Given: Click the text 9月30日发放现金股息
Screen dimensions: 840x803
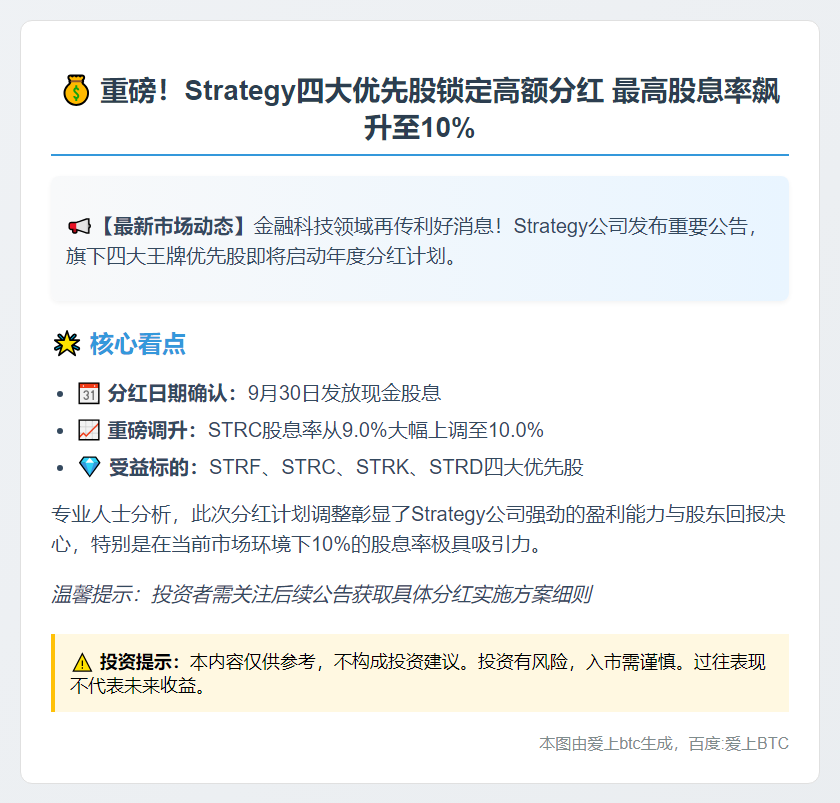Looking at the screenshot, I should pos(344,393).
